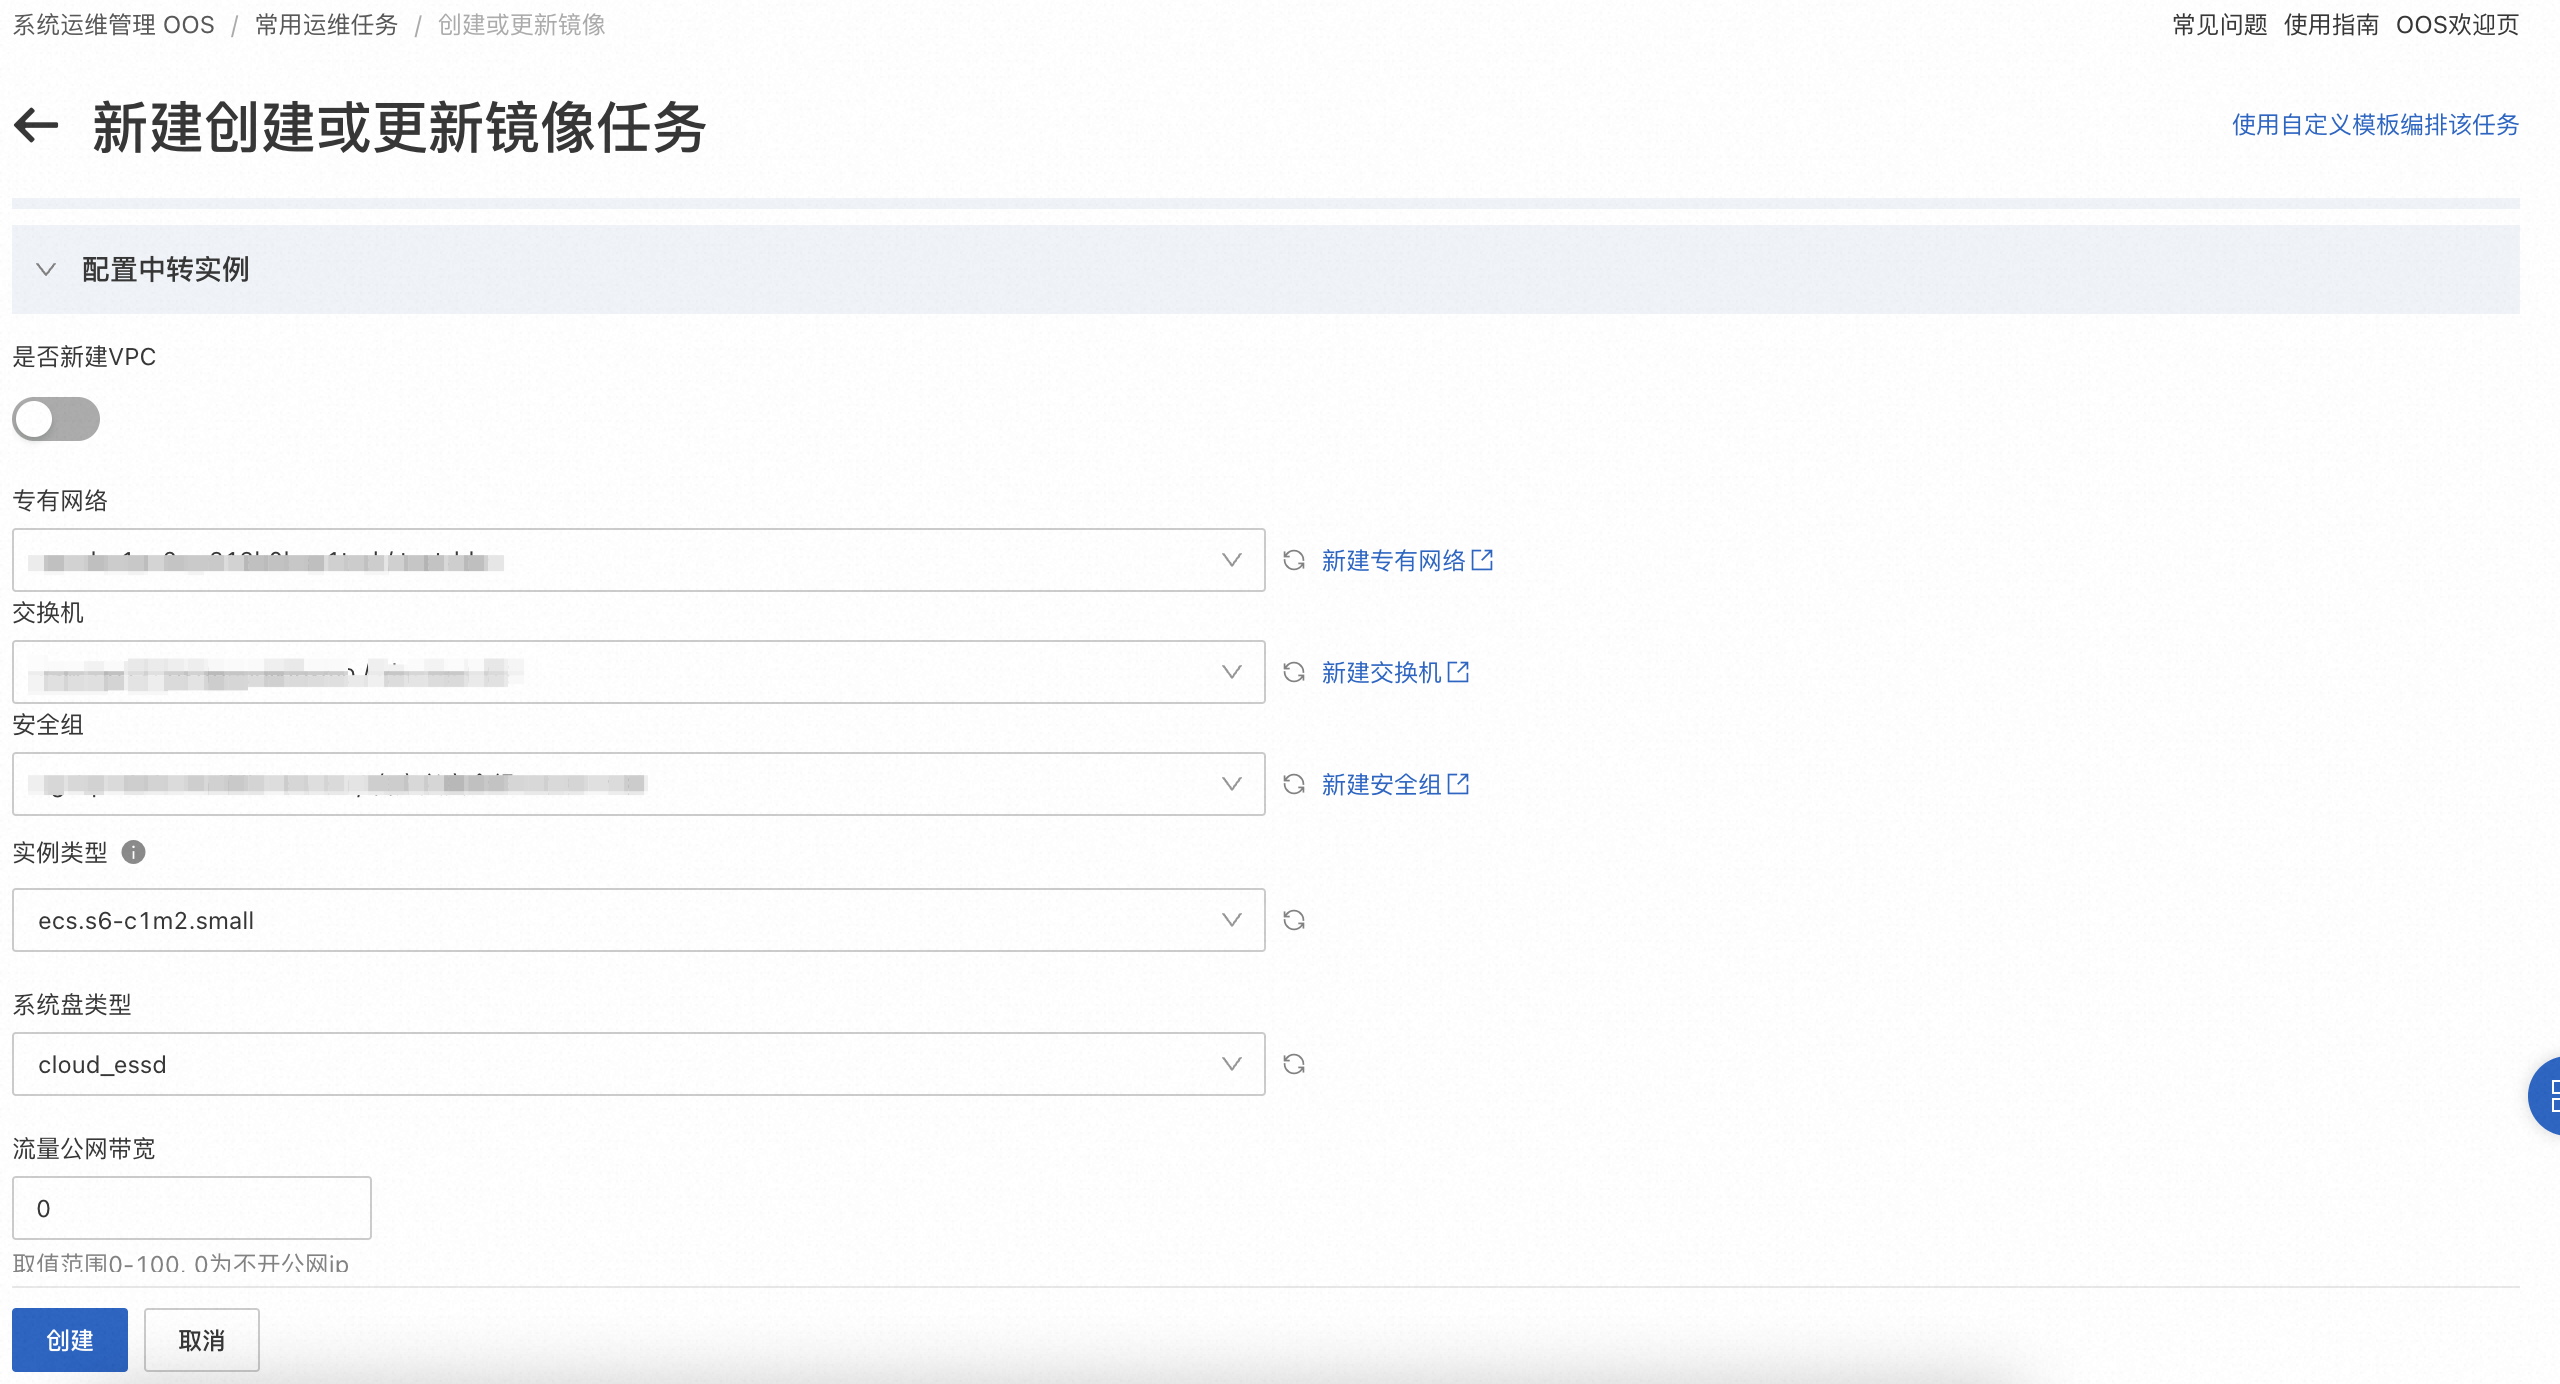The width and height of the screenshot is (2560, 1384).
Task: Click the 流量公网带宽 input field
Action: point(191,1208)
